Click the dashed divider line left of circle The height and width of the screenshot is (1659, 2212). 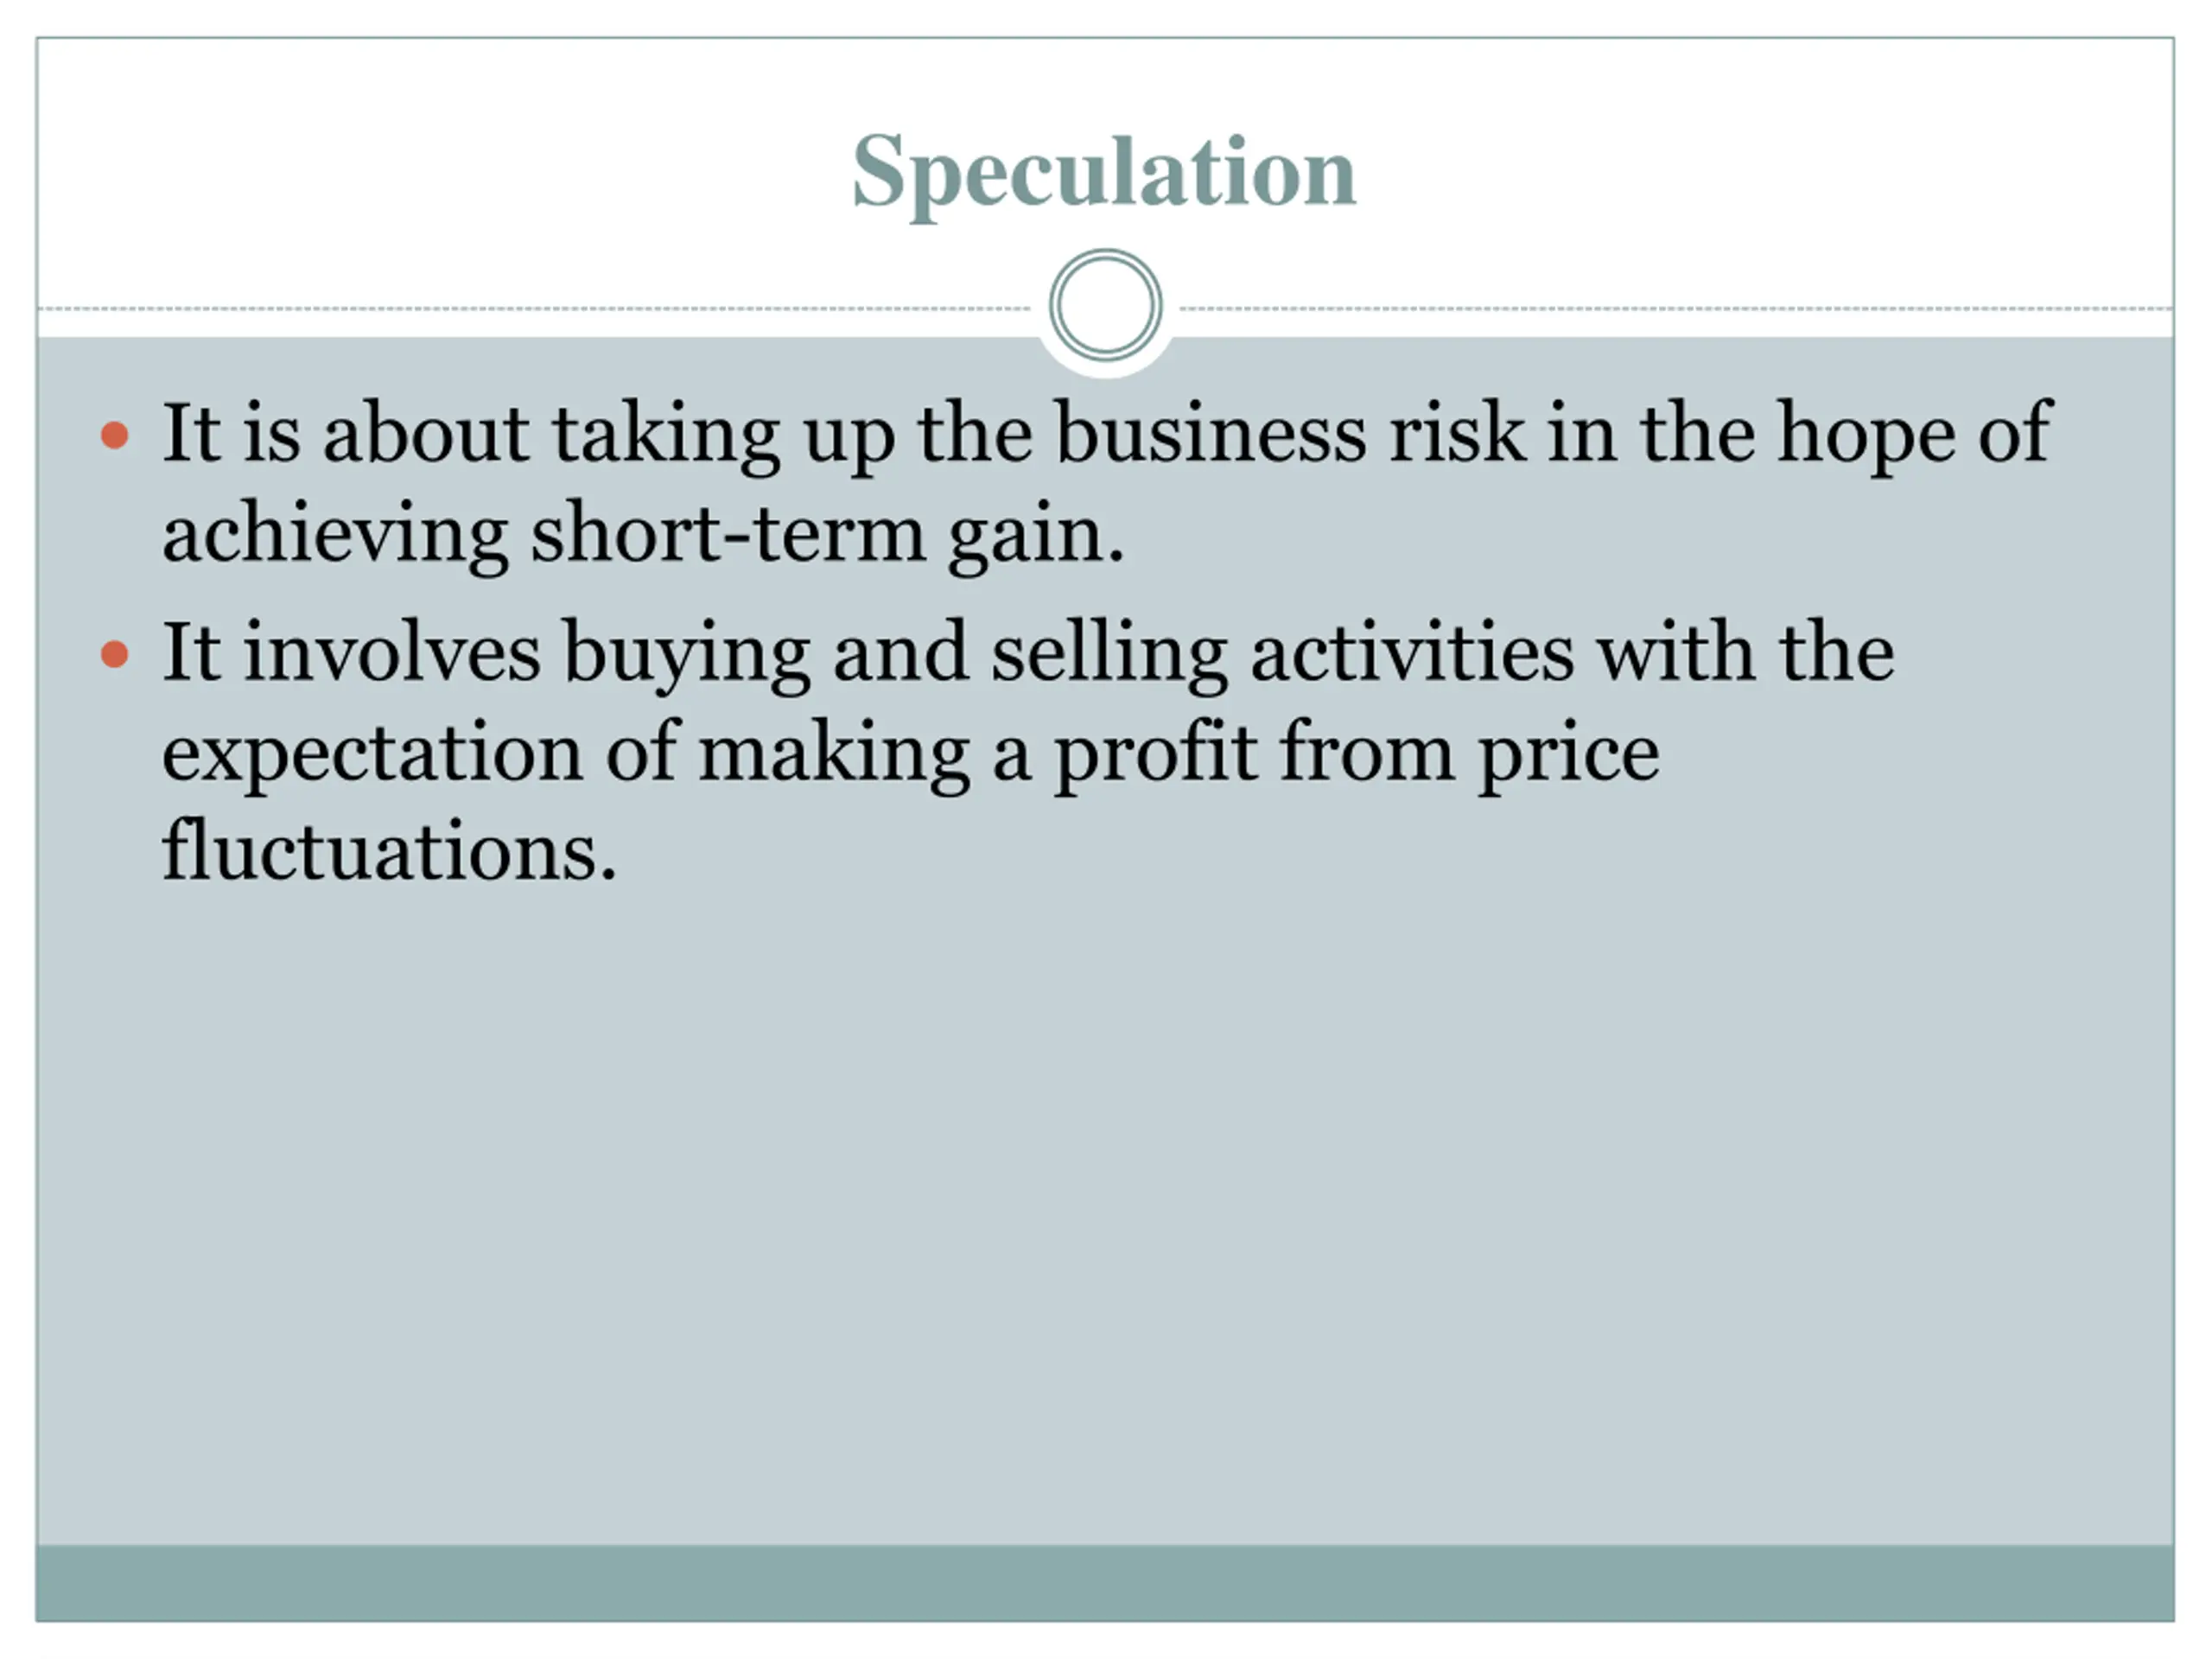pyautogui.click(x=535, y=309)
